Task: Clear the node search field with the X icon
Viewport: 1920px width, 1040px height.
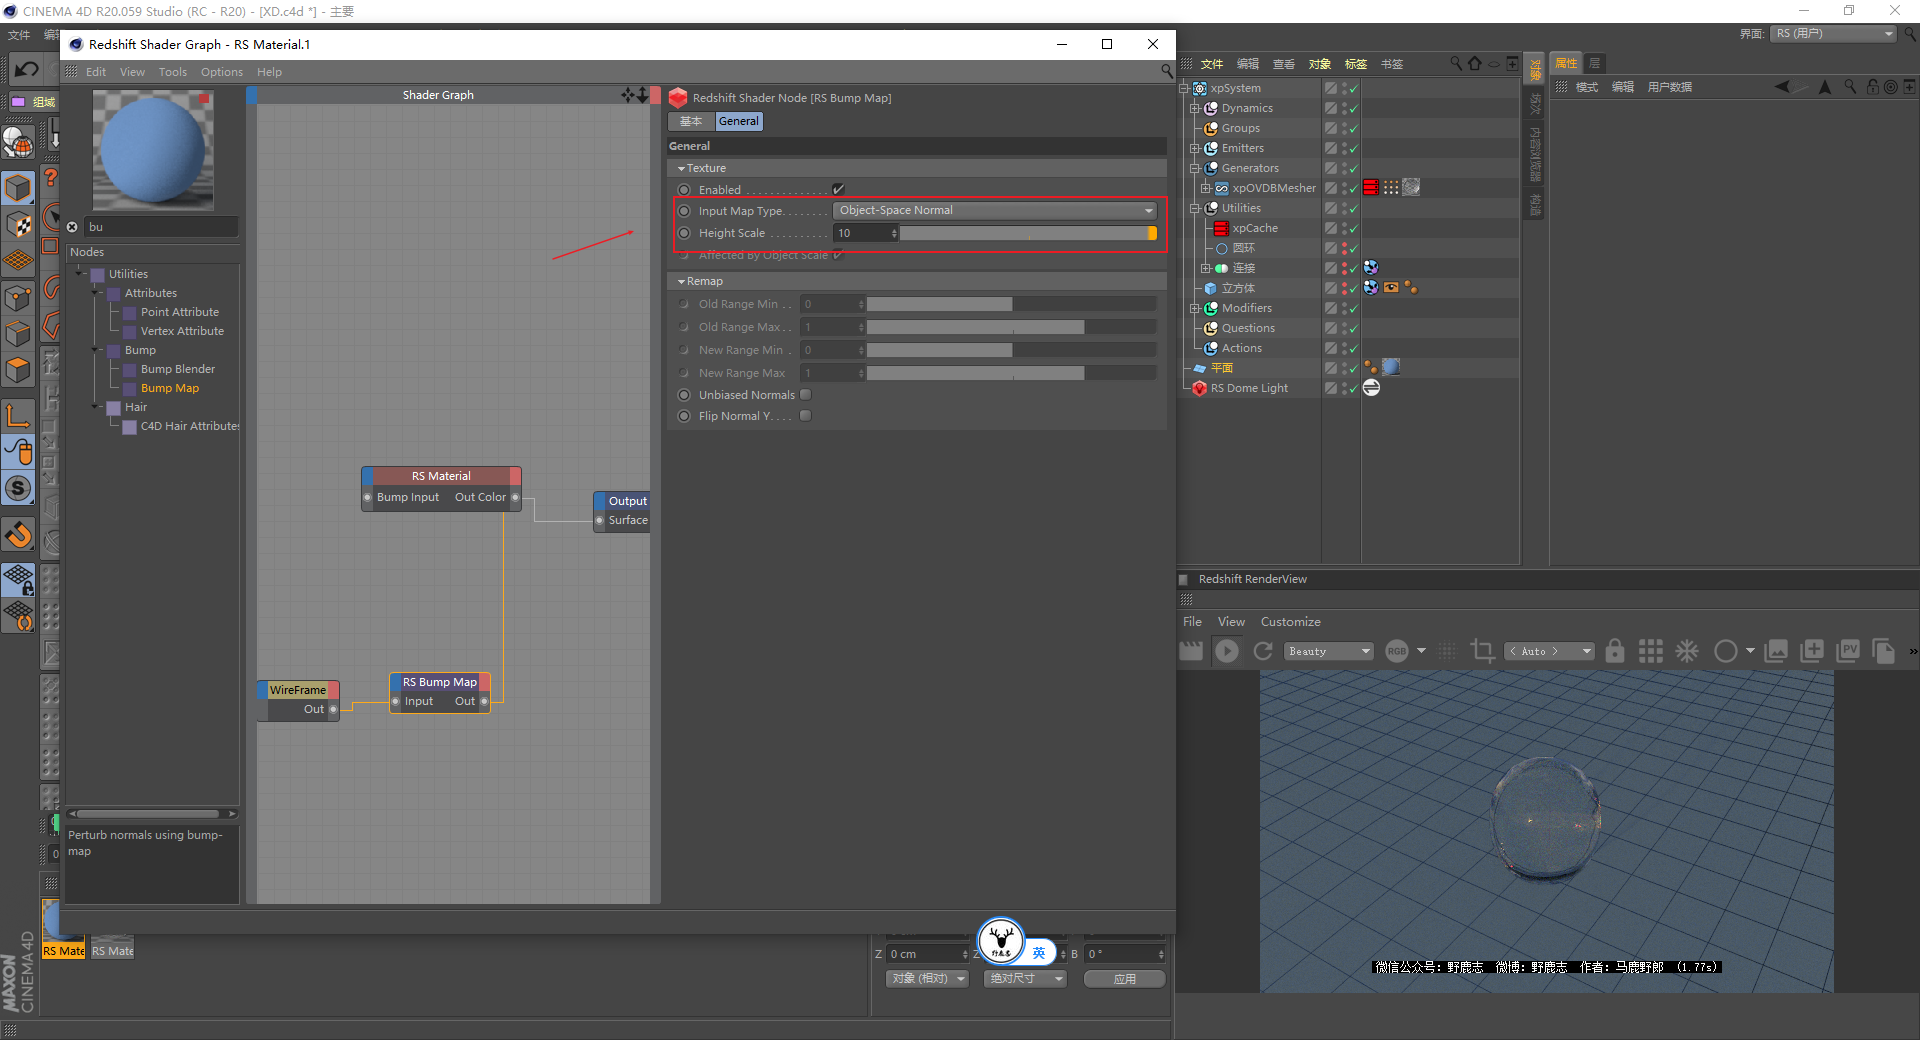Action: click(72, 227)
